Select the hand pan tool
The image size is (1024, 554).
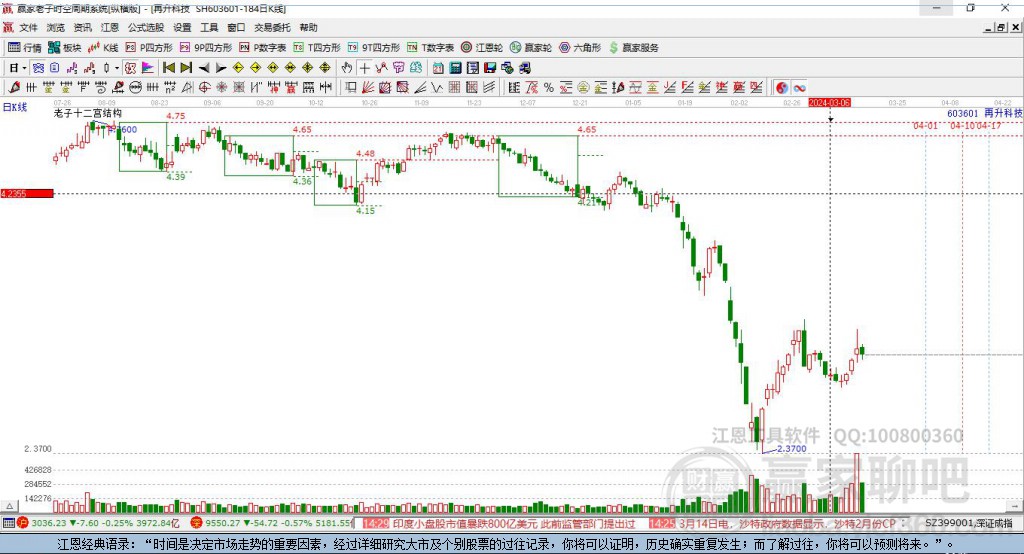point(347,68)
